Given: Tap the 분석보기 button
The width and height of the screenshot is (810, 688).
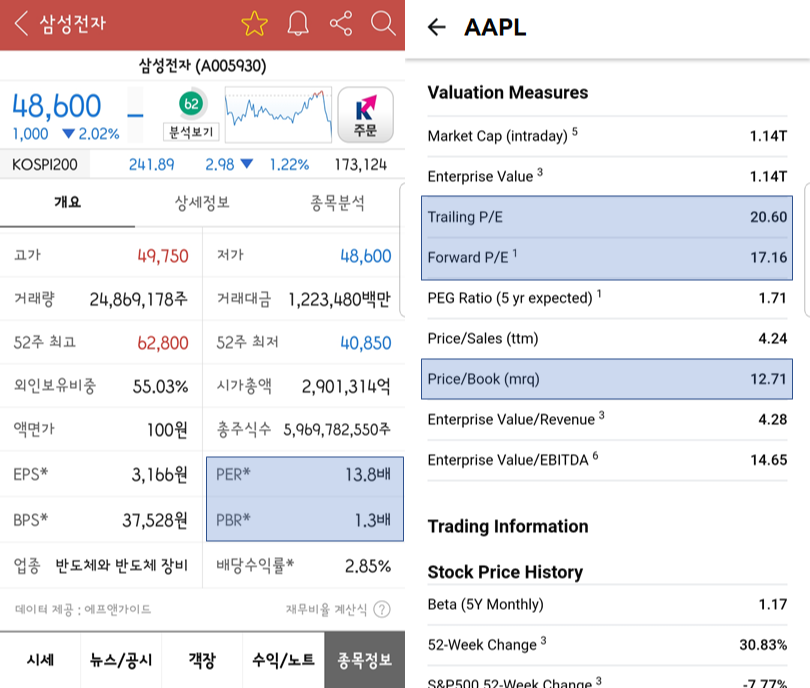Looking at the screenshot, I should 191,132.
